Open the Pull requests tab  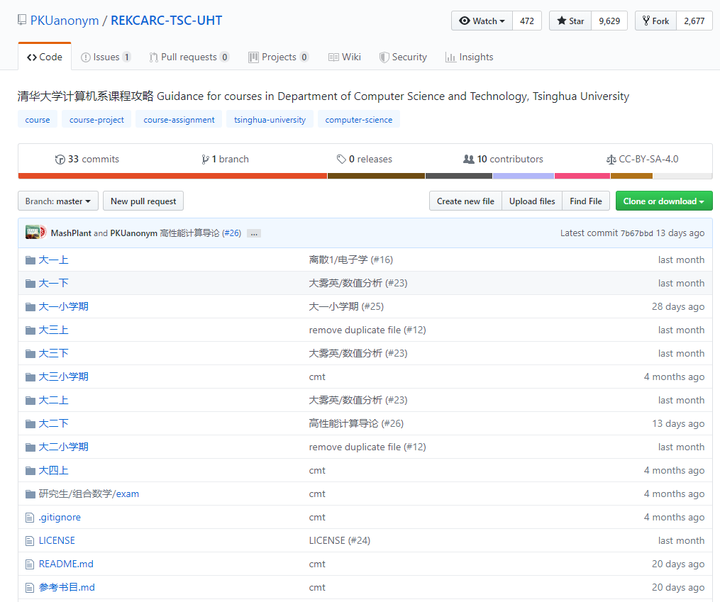[x=189, y=57]
